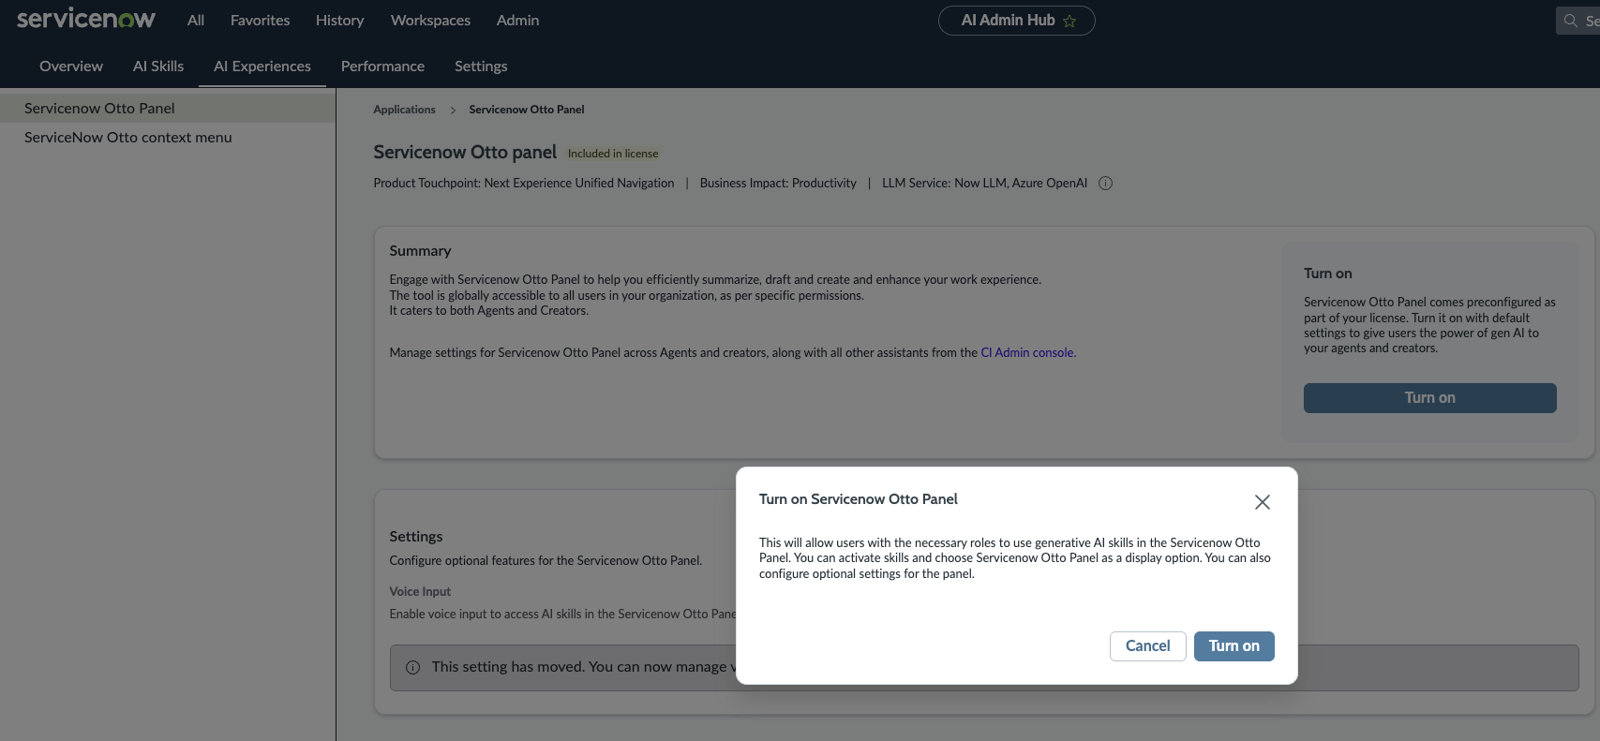Click Product Touchpoint: Next Experience Unified Navigation
Image resolution: width=1600 pixels, height=741 pixels.
(524, 183)
